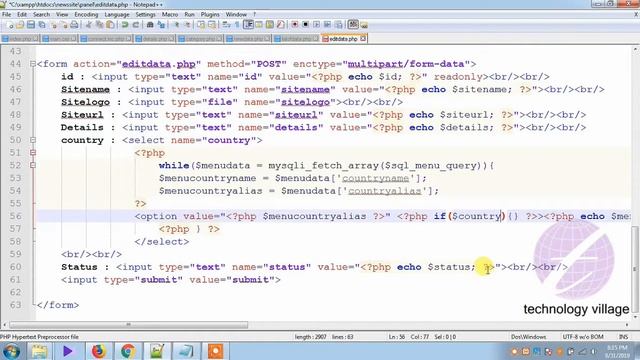This screenshot has height=360, width=640.
Task: Click Run Macro Multiple Times icon
Action: click(x=327, y=25)
